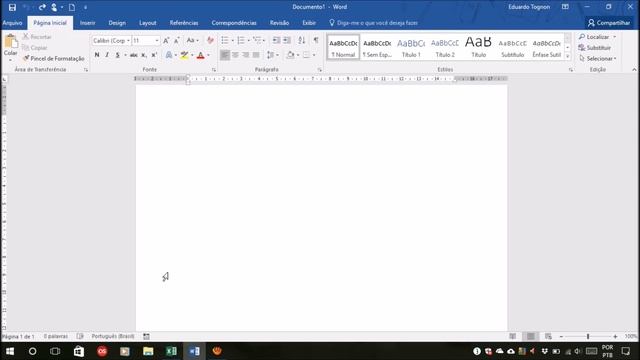Apply the red font color A
Screen dimensions: 640x360
(201, 55)
